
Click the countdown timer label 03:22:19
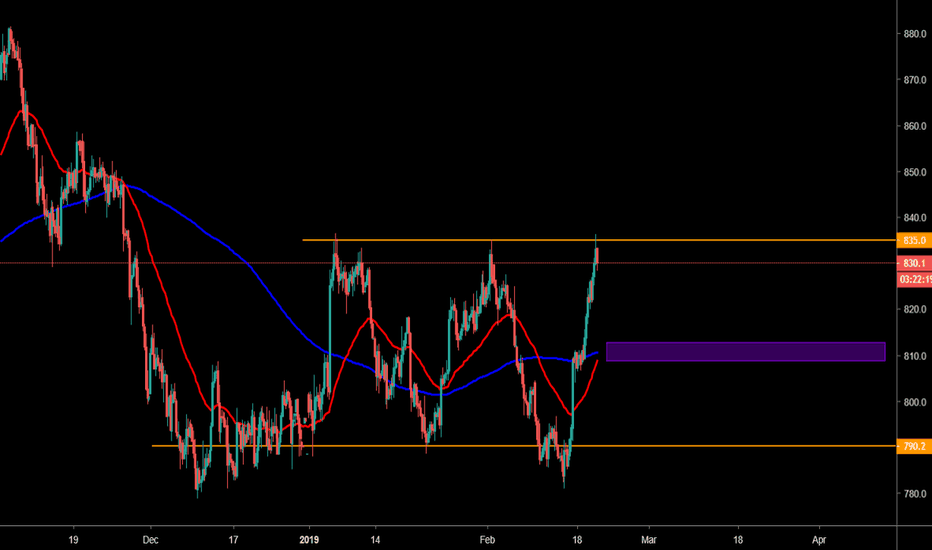tap(915, 279)
